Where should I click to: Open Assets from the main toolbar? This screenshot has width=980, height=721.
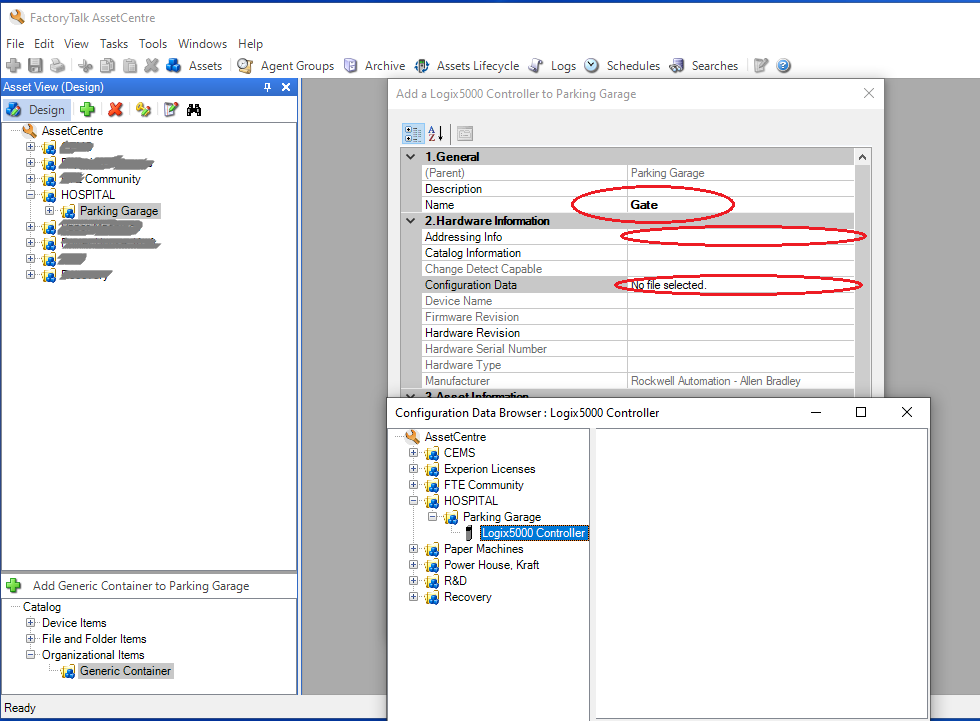point(194,65)
